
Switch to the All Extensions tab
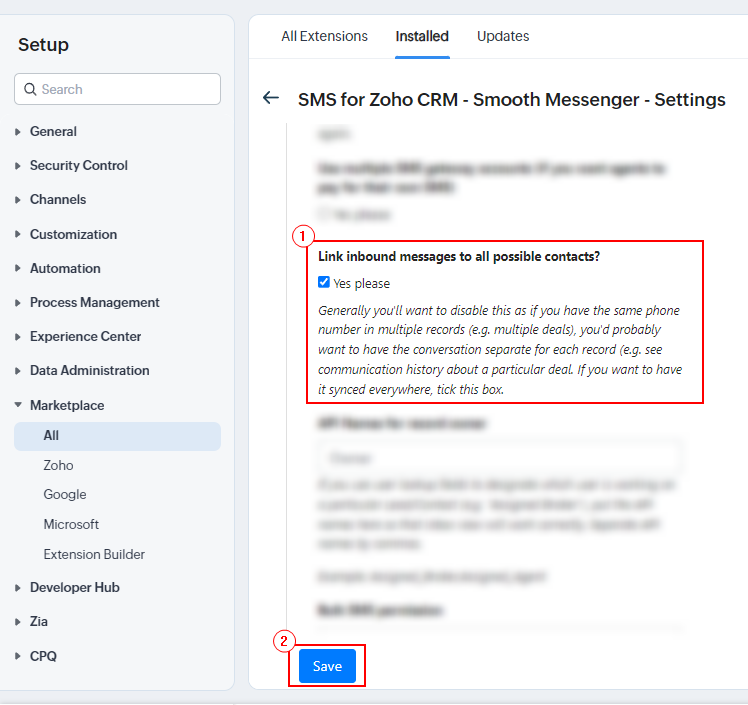pos(324,36)
